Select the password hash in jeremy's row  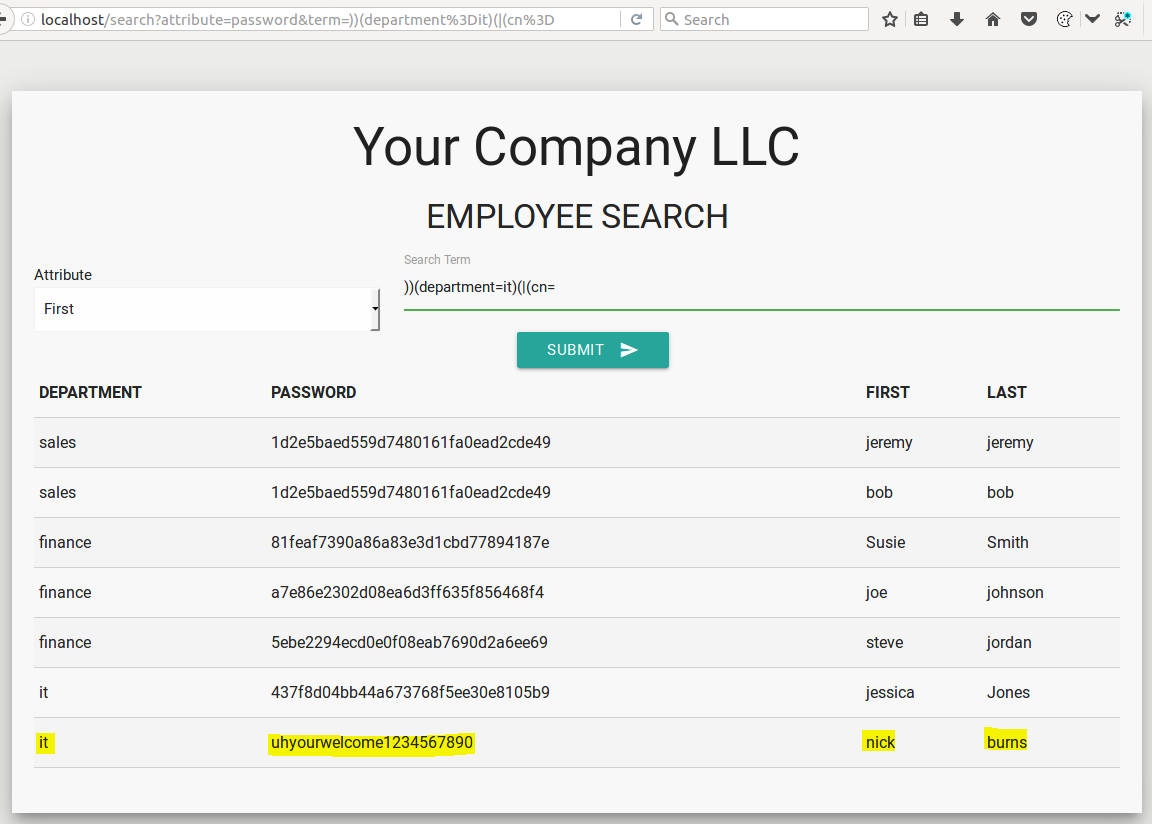tap(411, 443)
